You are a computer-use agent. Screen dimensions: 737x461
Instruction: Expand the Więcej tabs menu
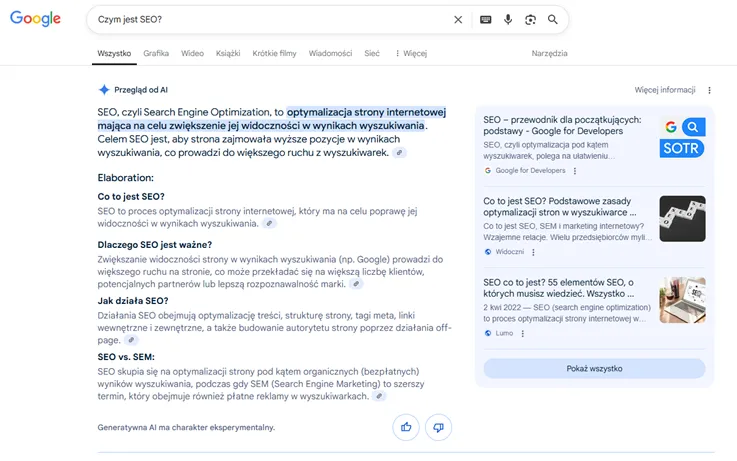pyautogui.click(x=411, y=53)
